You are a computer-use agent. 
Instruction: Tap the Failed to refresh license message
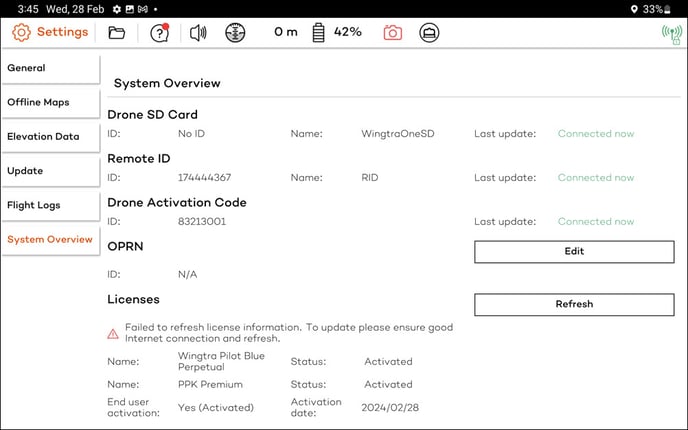coord(289,333)
